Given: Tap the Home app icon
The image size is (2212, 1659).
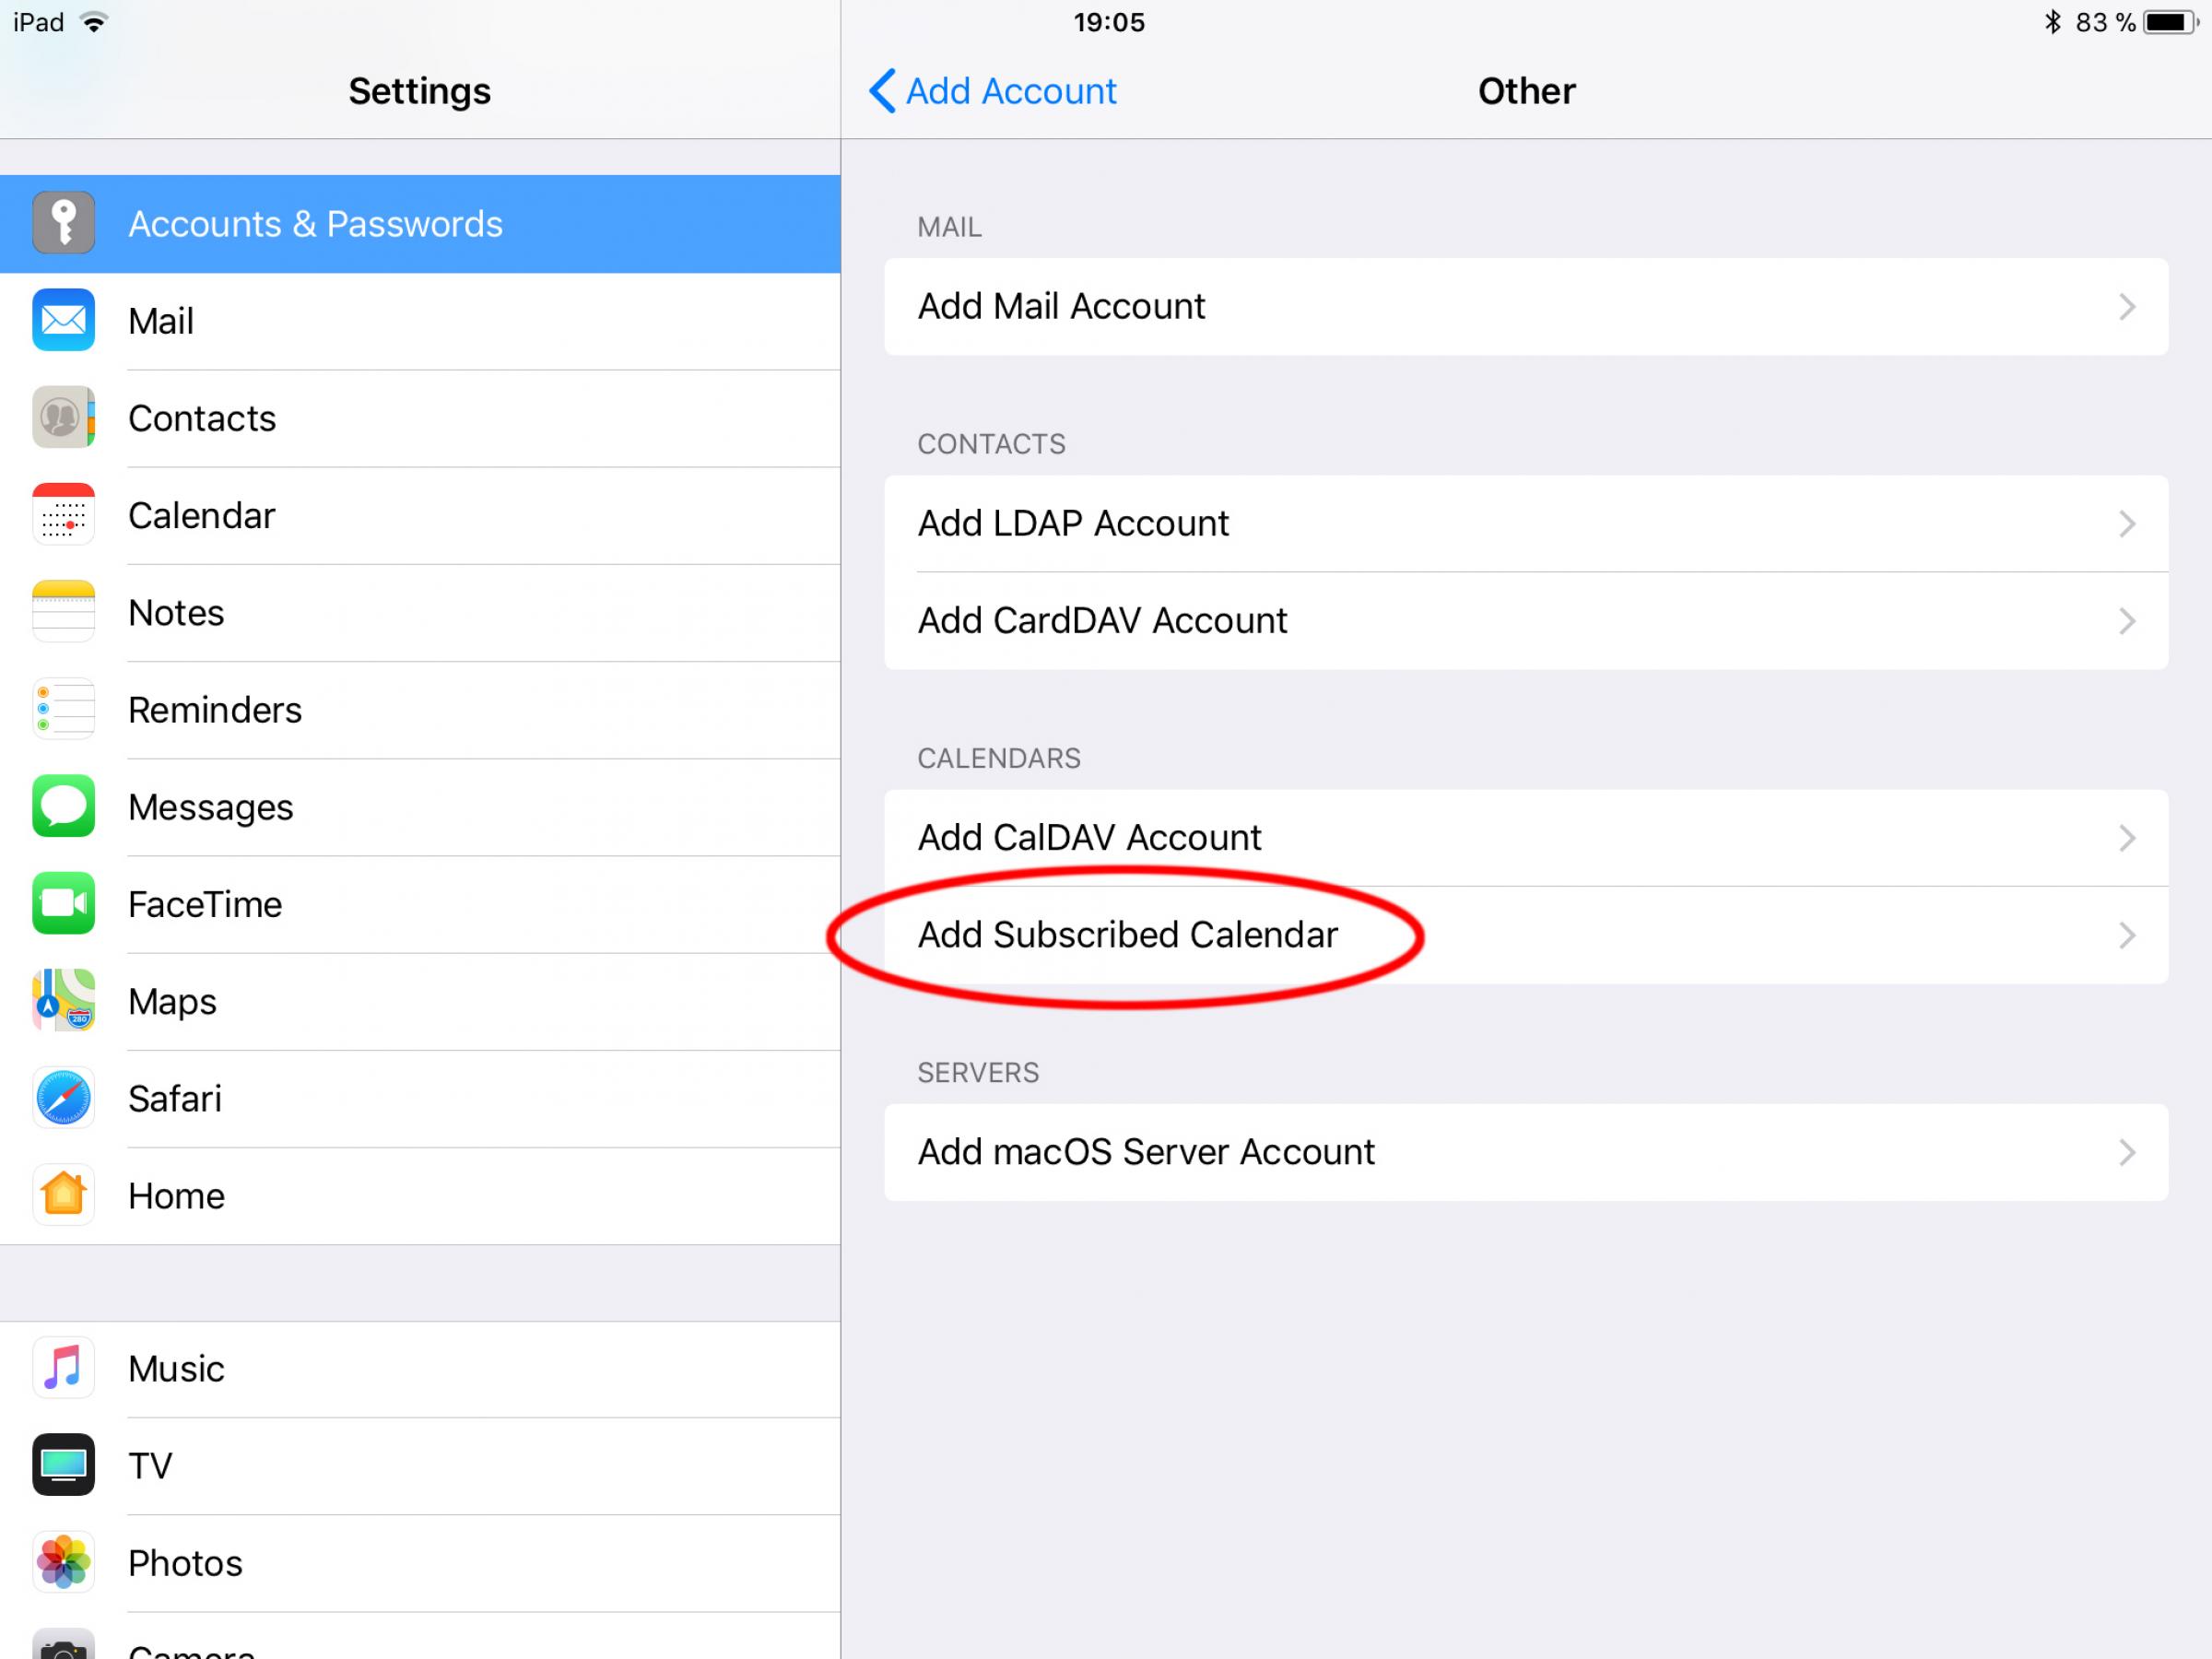Looking at the screenshot, I should point(63,1195).
